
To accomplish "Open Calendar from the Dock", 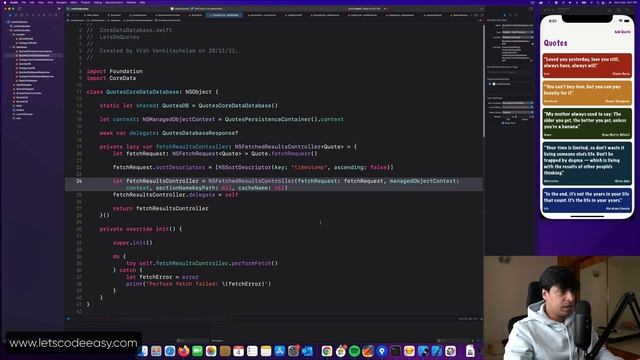I will tap(238, 351).
